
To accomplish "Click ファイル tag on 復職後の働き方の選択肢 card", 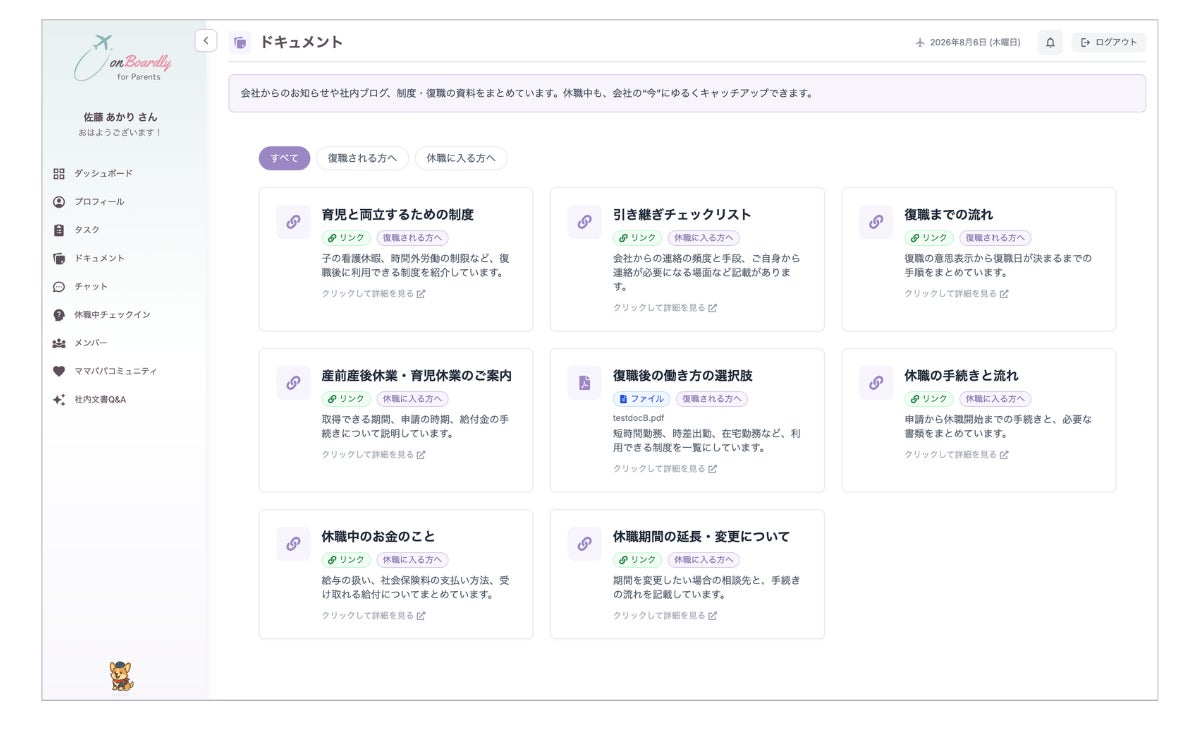I will (642, 398).
